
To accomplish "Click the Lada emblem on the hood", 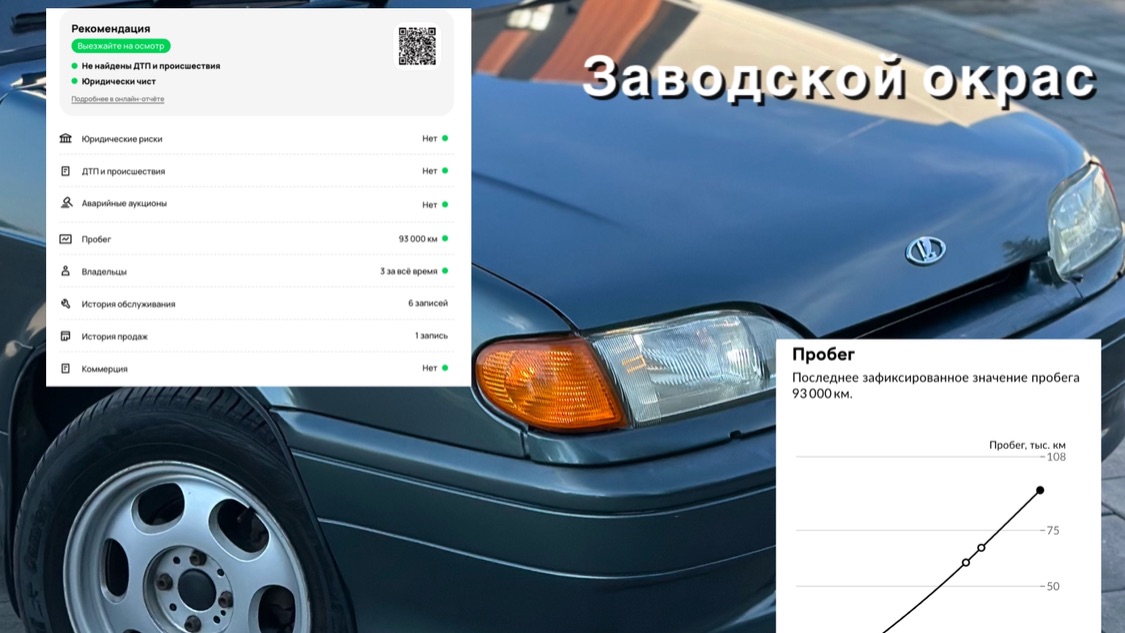I will click(925, 250).
